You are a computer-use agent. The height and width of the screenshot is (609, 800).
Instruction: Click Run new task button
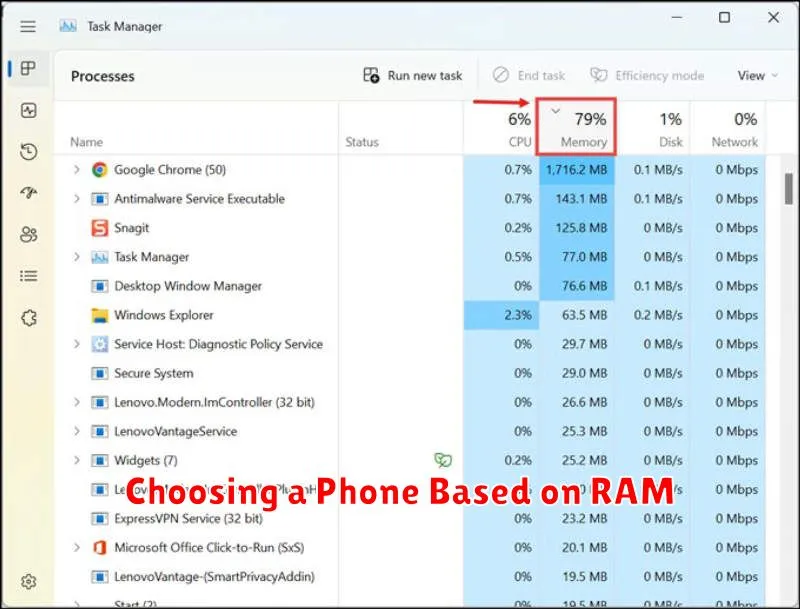pyautogui.click(x=412, y=75)
